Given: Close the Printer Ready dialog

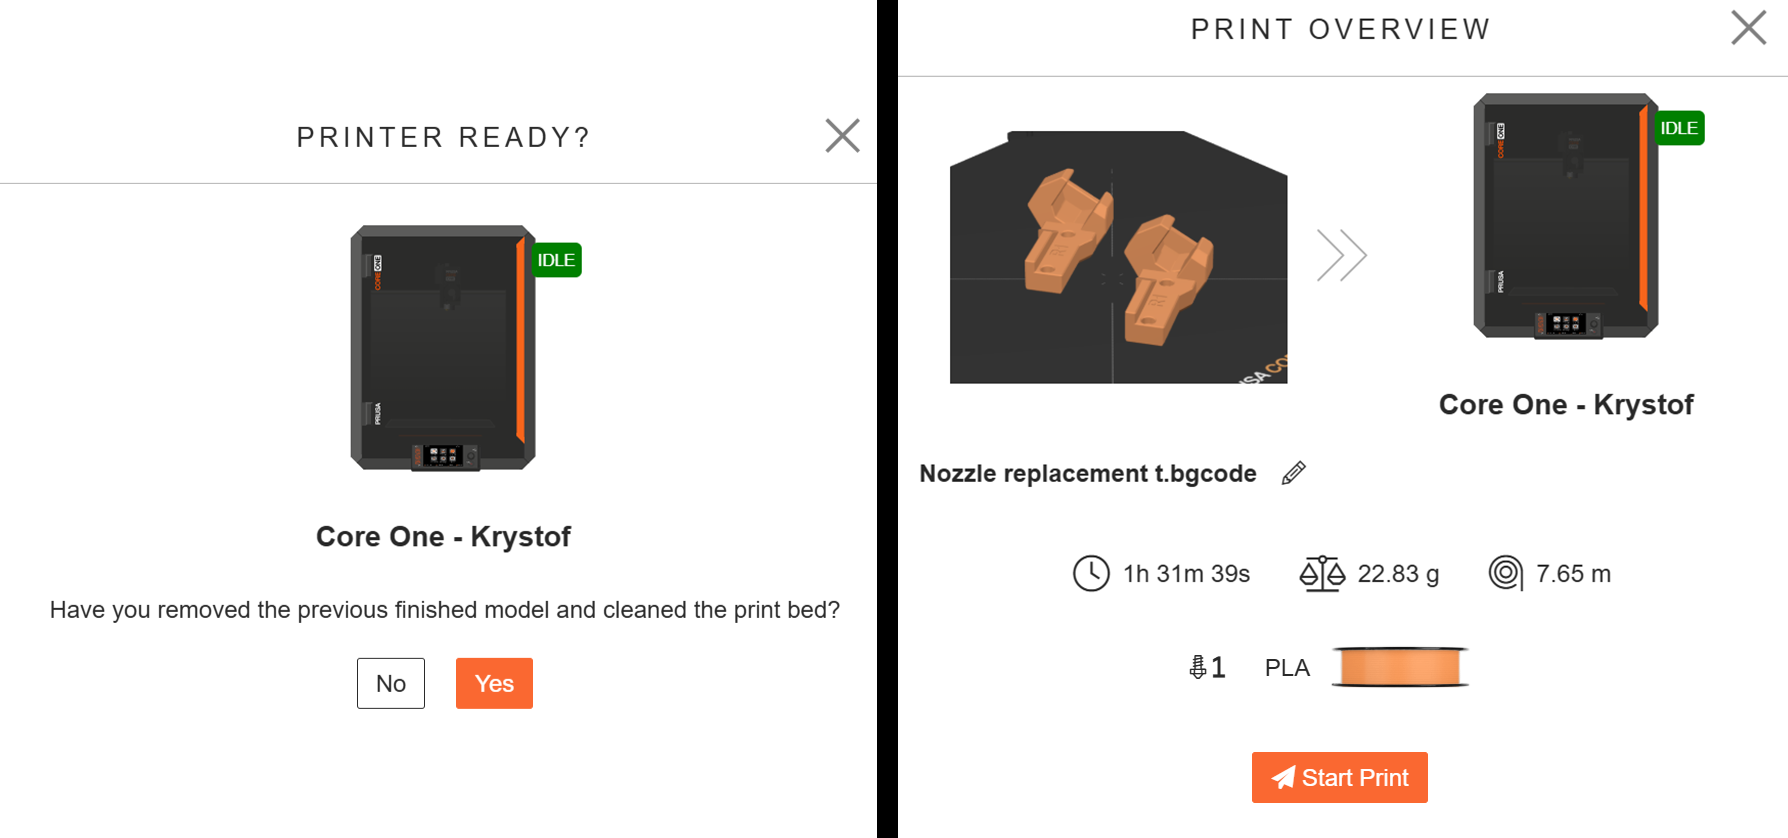Looking at the screenshot, I should (842, 135).
